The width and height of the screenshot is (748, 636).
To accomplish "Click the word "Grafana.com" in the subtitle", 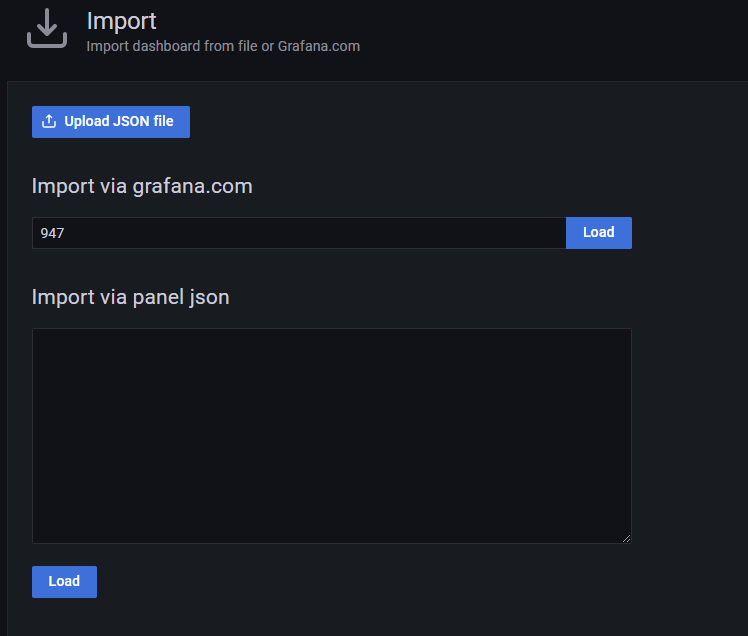I will coord(322,46).
